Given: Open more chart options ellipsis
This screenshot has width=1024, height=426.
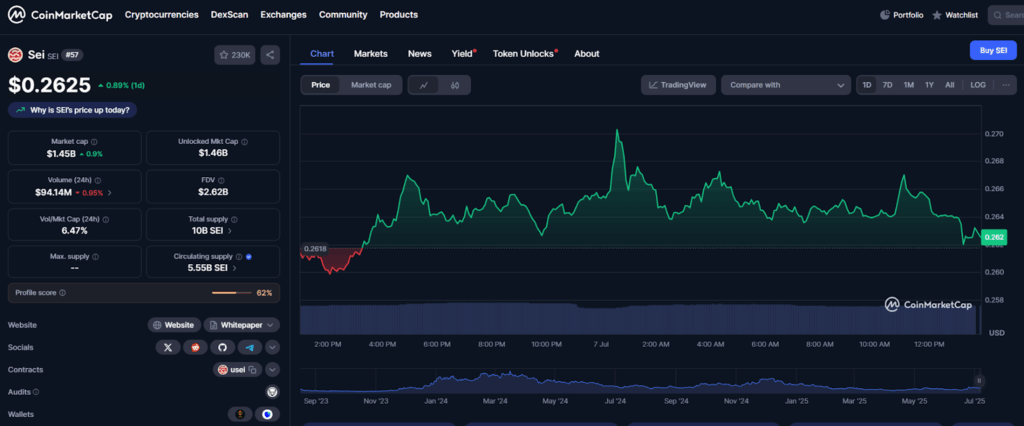Looking at the screenshot, I should coord(1006,85).
